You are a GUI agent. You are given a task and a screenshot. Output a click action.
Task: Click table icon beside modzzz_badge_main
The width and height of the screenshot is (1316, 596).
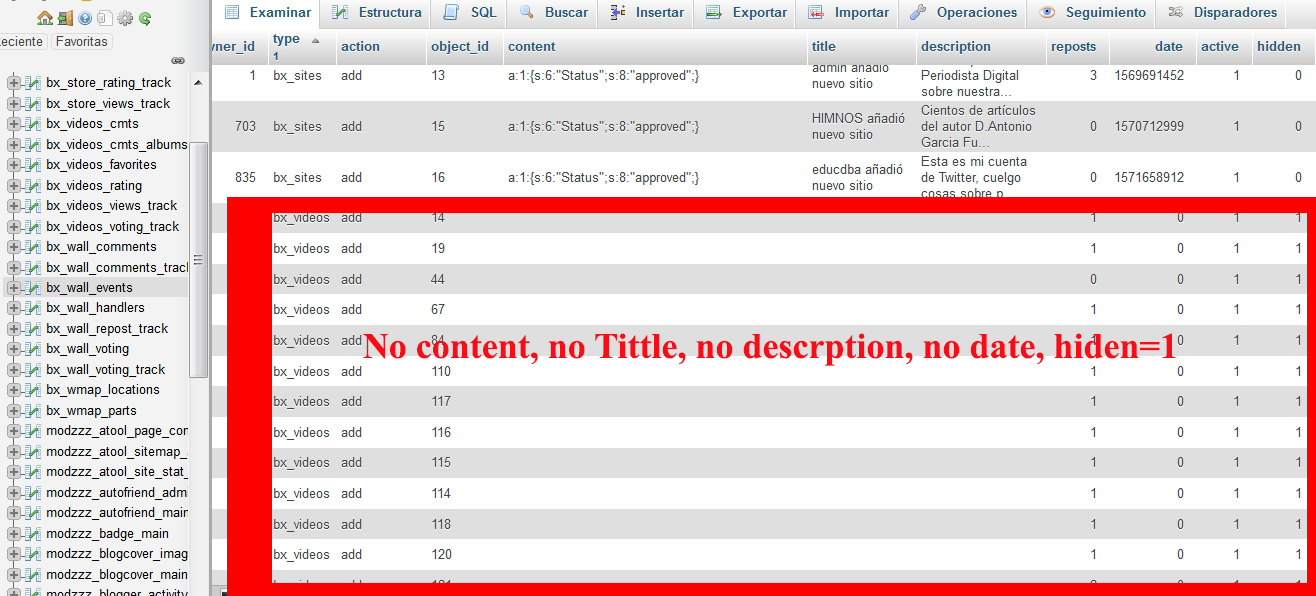[33, 534]
